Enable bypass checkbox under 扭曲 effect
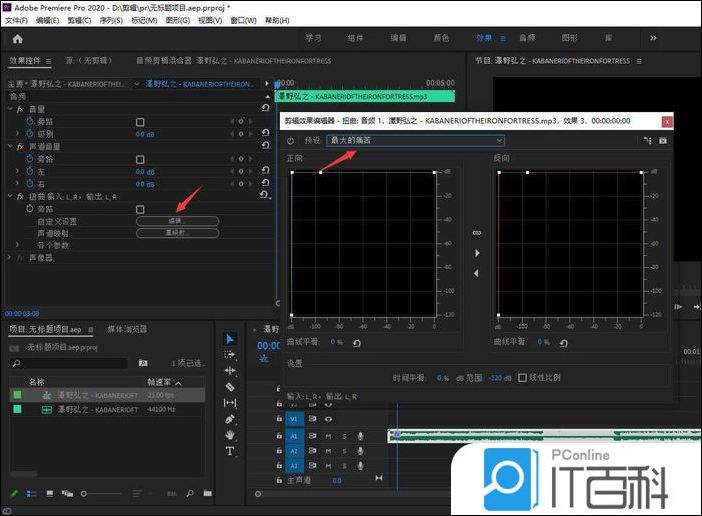This screenshot has height=516, width=702. click(140, 209)
